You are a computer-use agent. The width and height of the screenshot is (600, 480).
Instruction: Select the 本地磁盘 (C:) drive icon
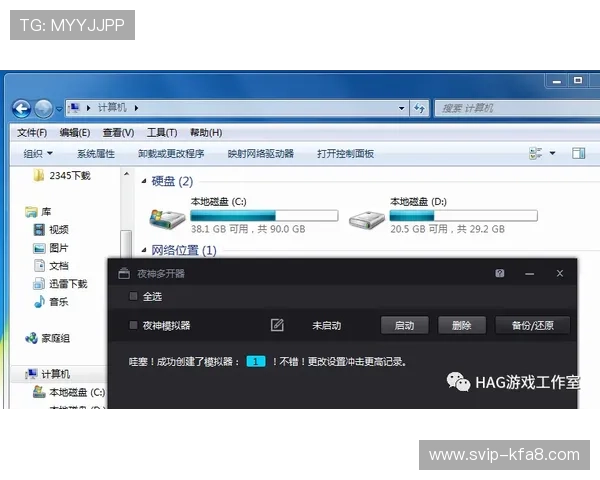pos(168,219)
